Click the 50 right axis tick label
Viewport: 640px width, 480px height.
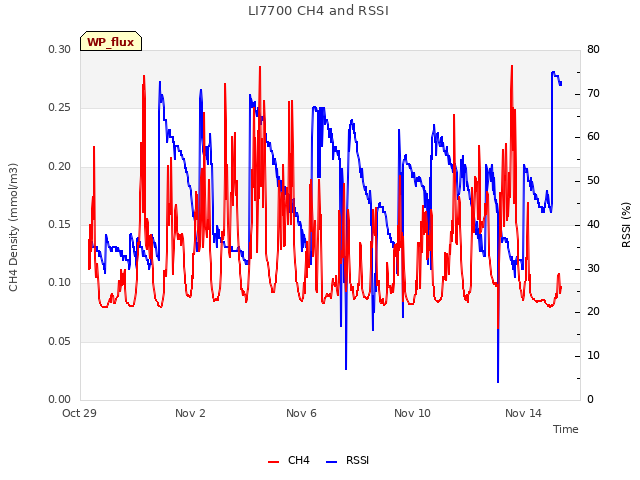click(x=593, y=180)
